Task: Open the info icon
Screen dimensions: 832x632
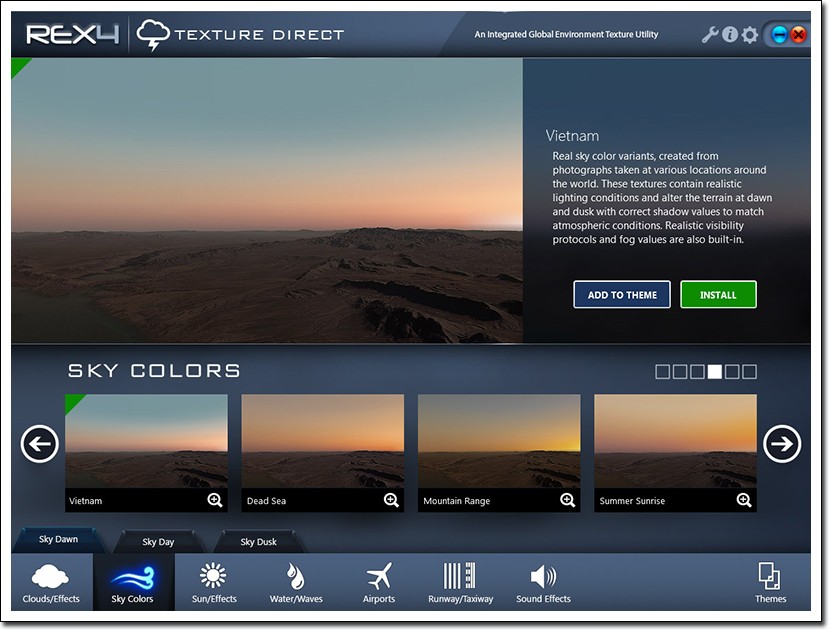Action: 730,35
